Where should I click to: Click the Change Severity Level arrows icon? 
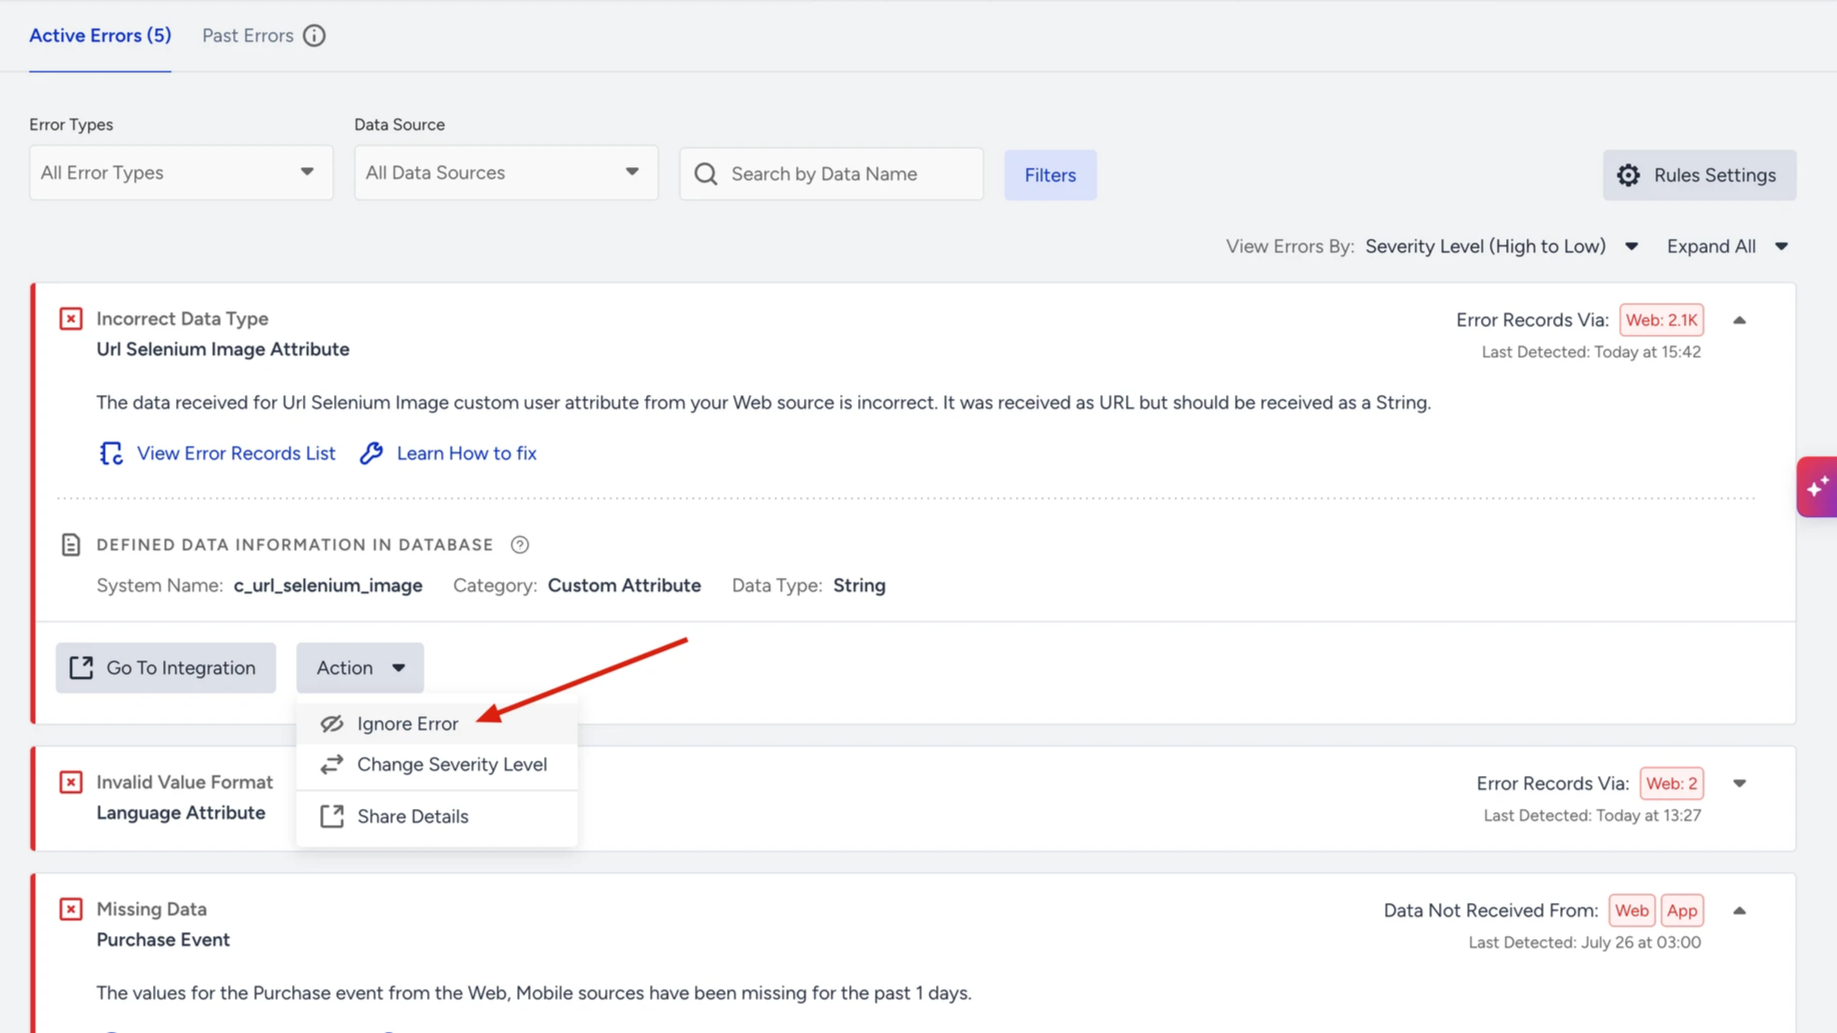(332, 765)
